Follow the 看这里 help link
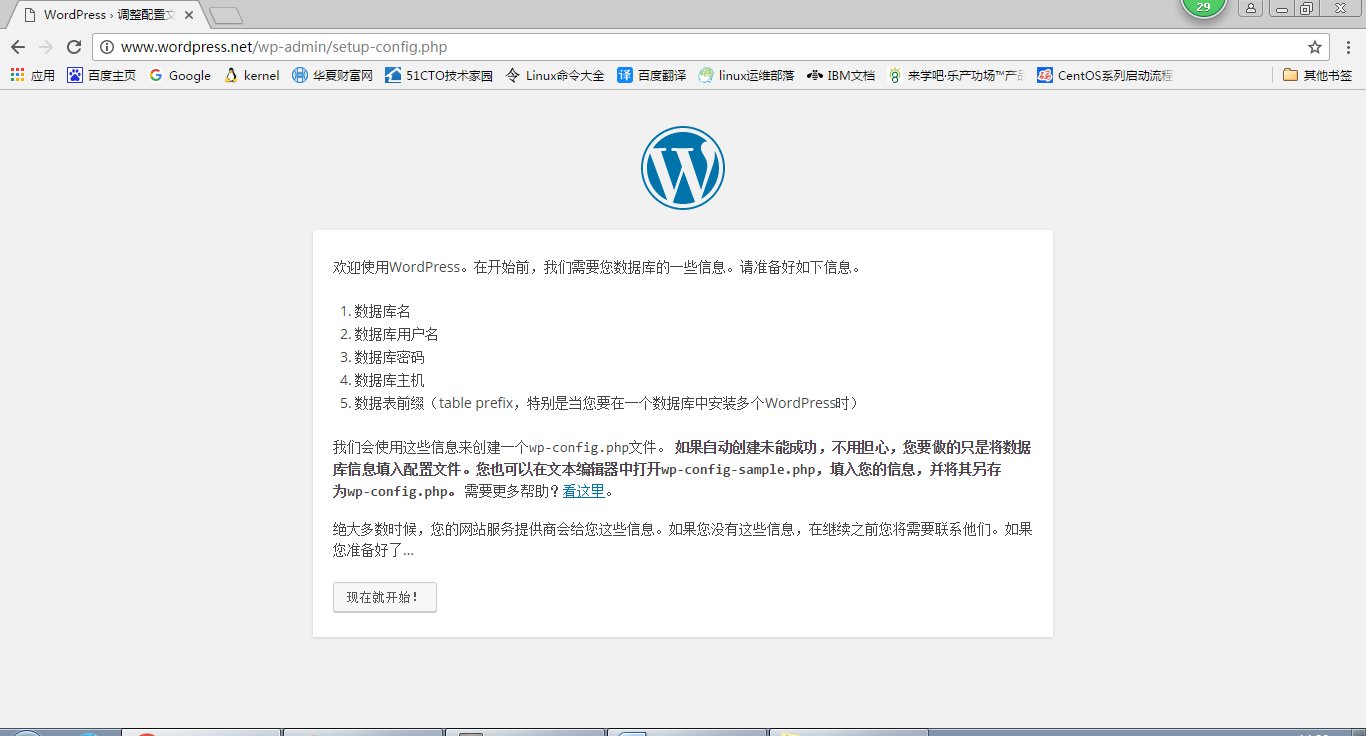 click(584, 491)
